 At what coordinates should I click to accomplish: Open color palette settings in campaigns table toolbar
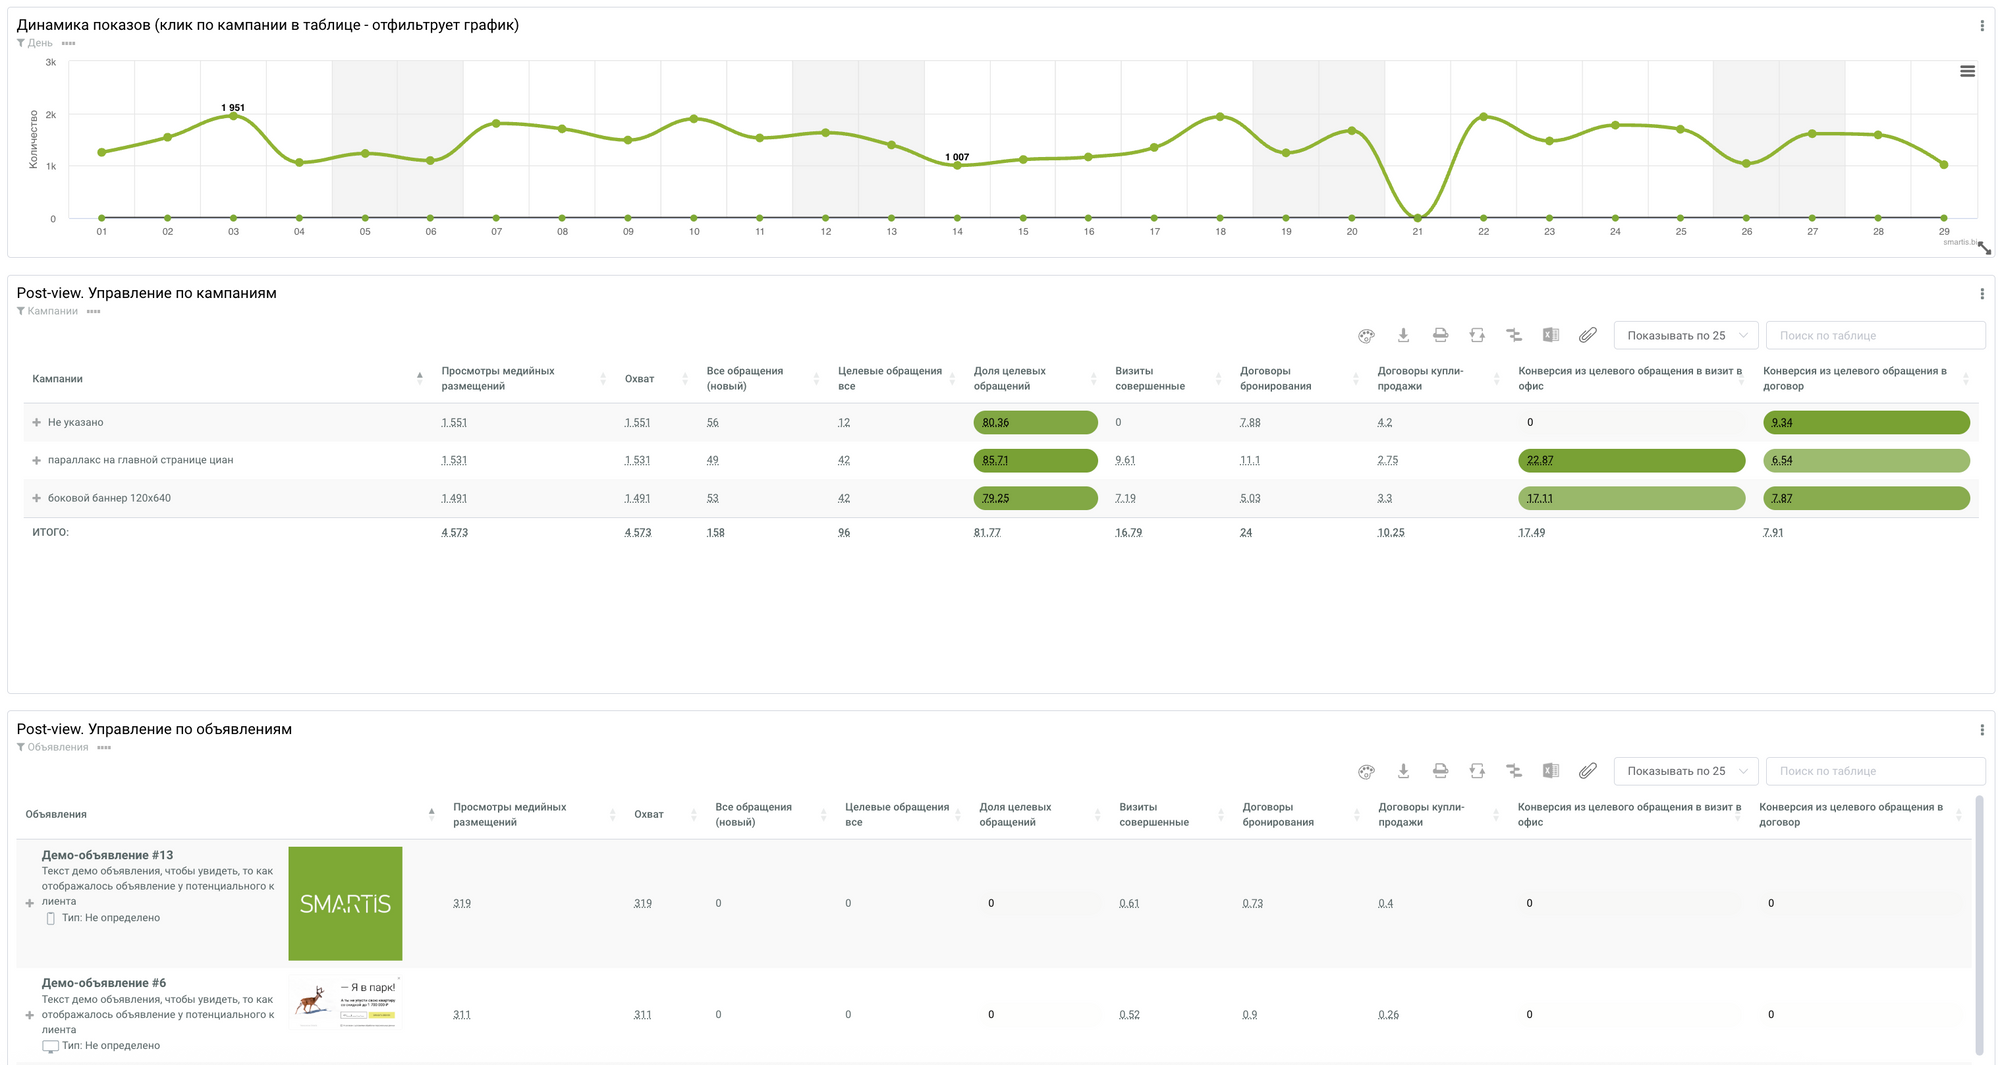[1366, 336]
